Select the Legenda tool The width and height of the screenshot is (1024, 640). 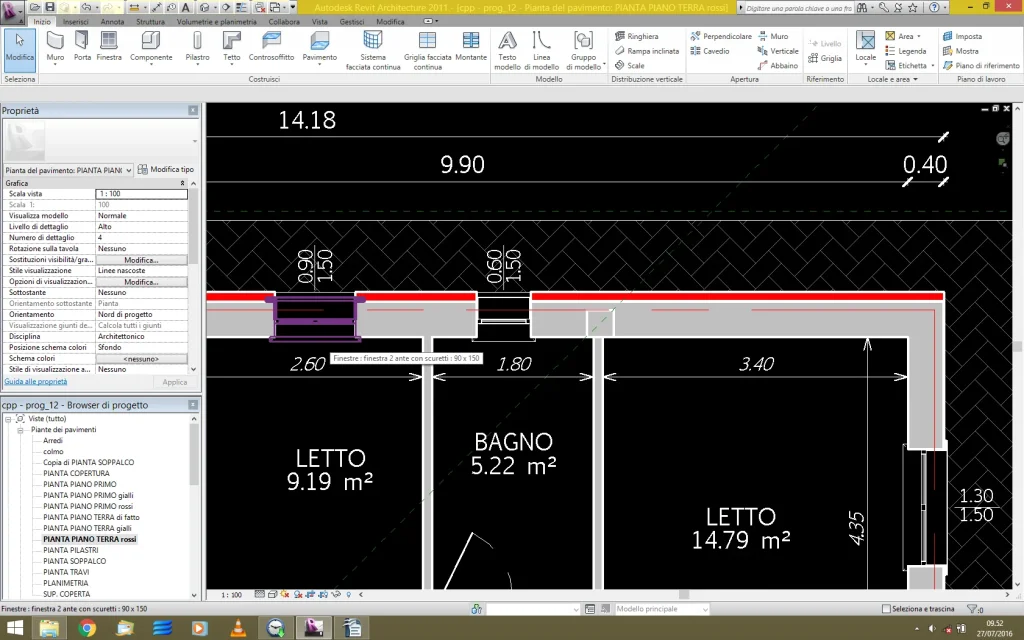906,51
